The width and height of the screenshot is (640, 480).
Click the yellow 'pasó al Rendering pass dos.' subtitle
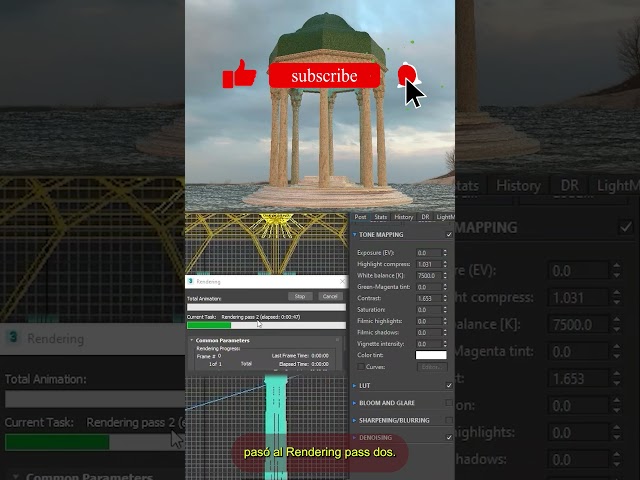point(320,452)
